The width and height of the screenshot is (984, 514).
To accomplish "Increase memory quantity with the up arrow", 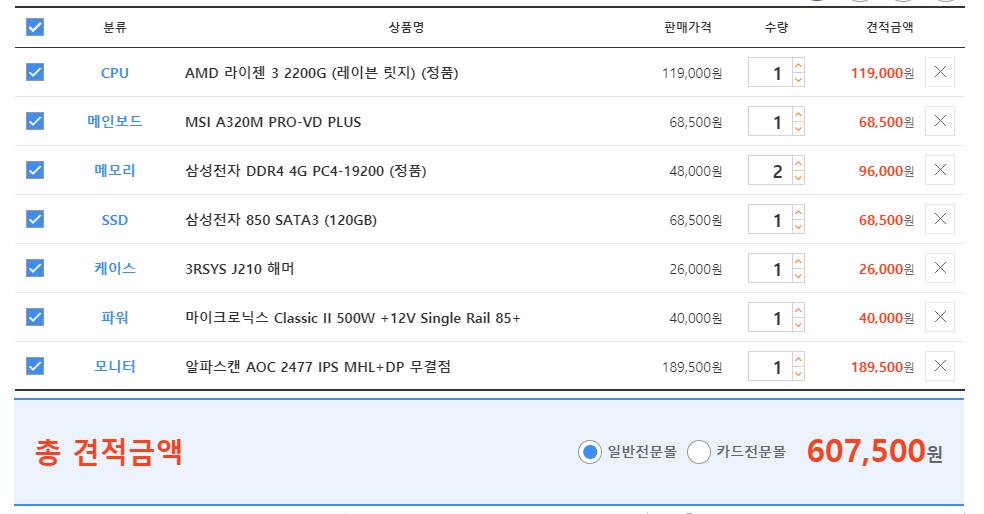I will pos(798,163).
